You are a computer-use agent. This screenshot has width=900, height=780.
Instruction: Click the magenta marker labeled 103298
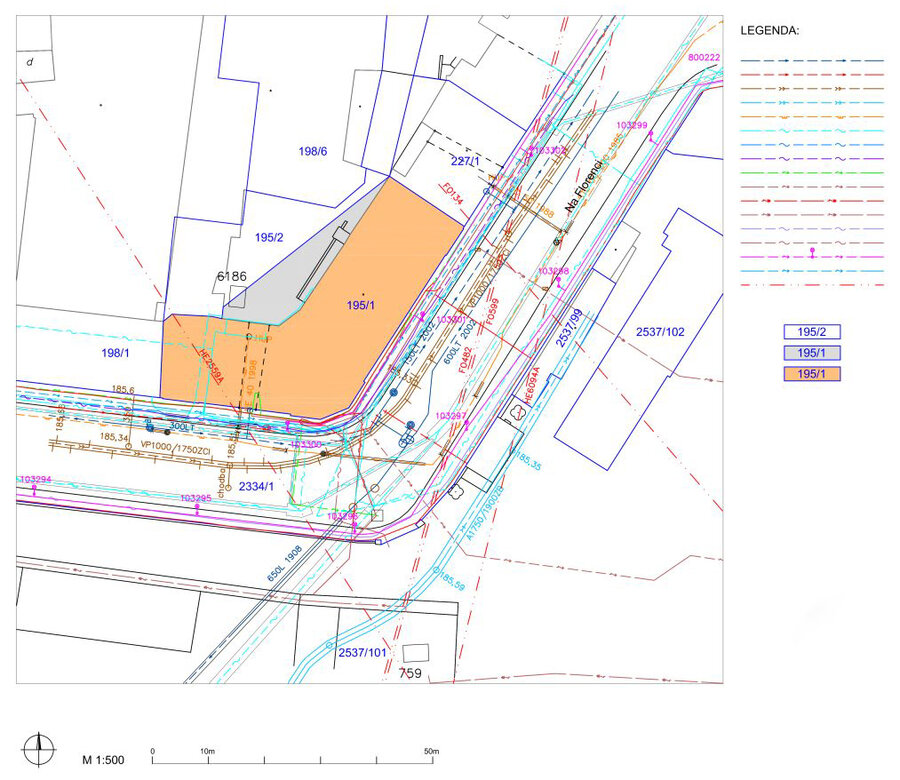coord(555,283)
